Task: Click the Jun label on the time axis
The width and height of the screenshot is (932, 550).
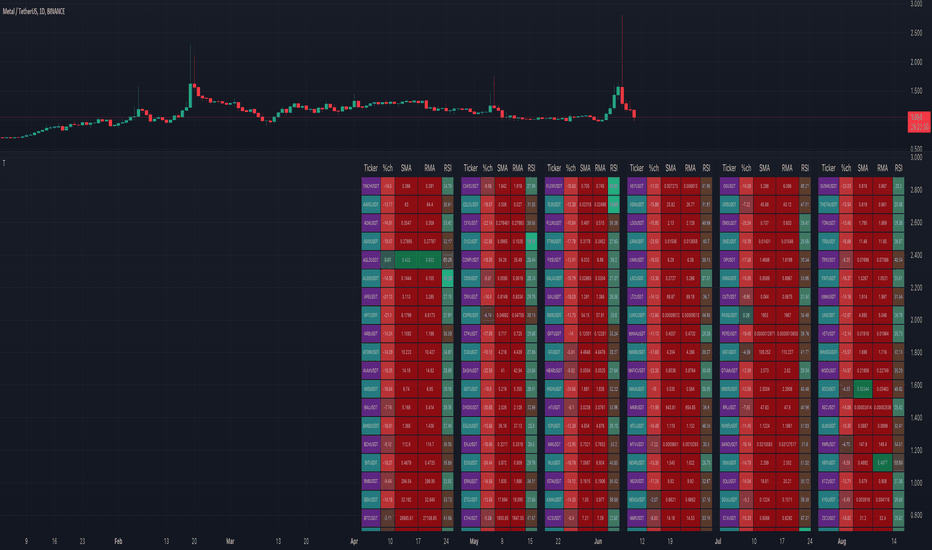Action: tap(598, 541)
